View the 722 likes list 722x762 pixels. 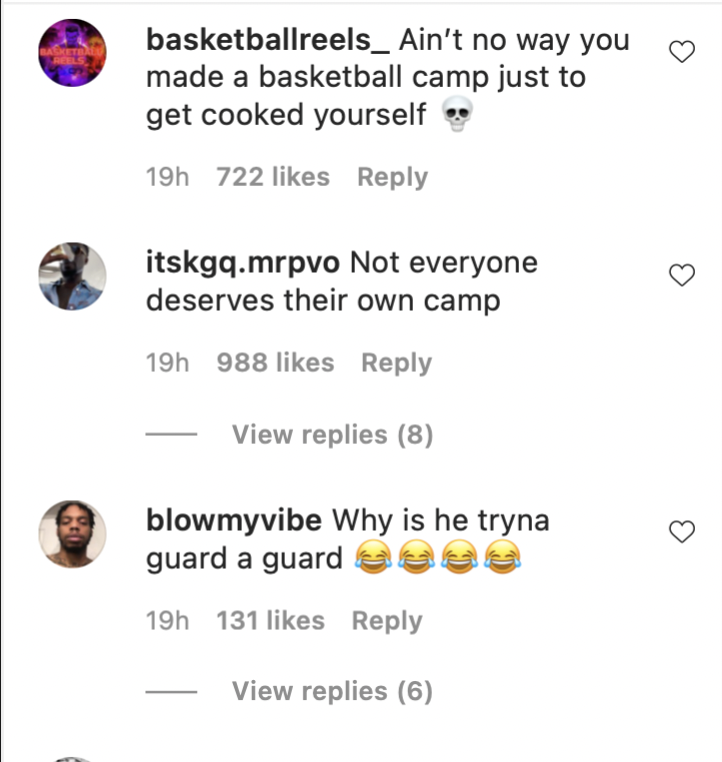pos(273,176)
